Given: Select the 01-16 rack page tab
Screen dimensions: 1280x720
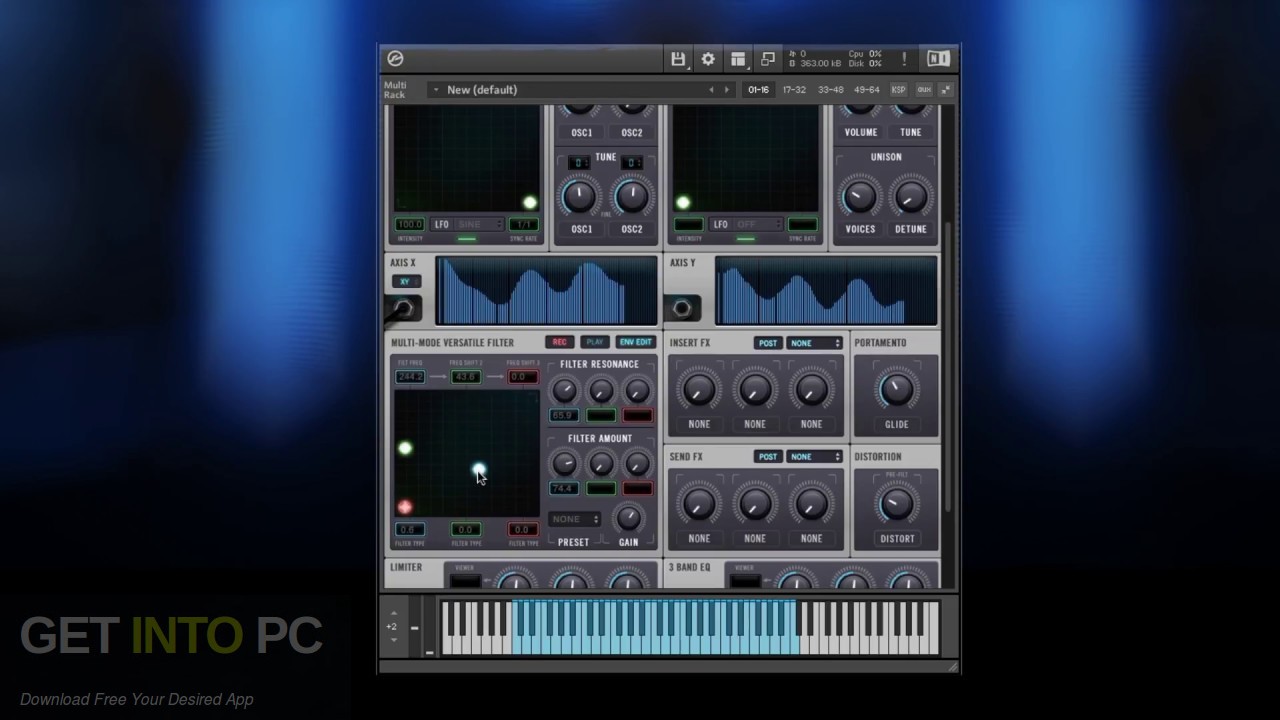Looking at the screenshot, I should (759, 90).
